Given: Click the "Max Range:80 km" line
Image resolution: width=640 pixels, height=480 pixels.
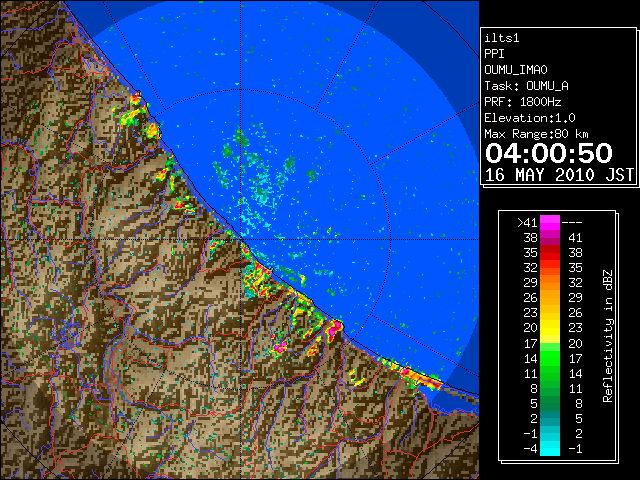Looking at the screenshot, I should pos(536,134).
